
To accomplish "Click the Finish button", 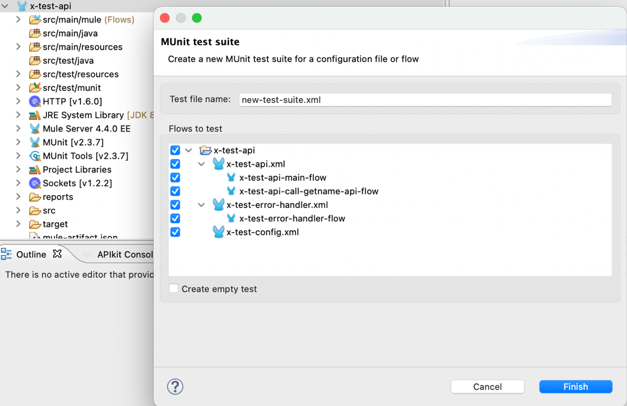I will [575, 387].
